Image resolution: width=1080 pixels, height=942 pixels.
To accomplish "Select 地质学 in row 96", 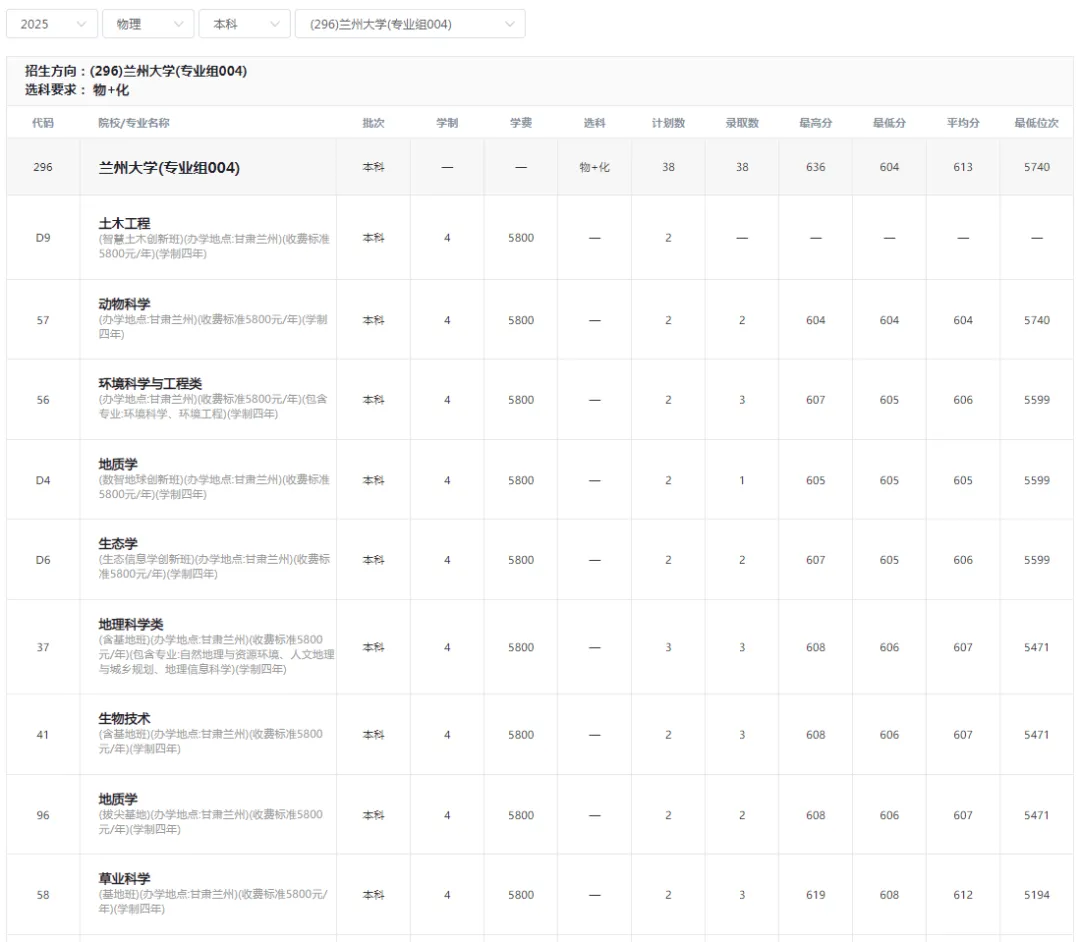I will coord(118,799).
